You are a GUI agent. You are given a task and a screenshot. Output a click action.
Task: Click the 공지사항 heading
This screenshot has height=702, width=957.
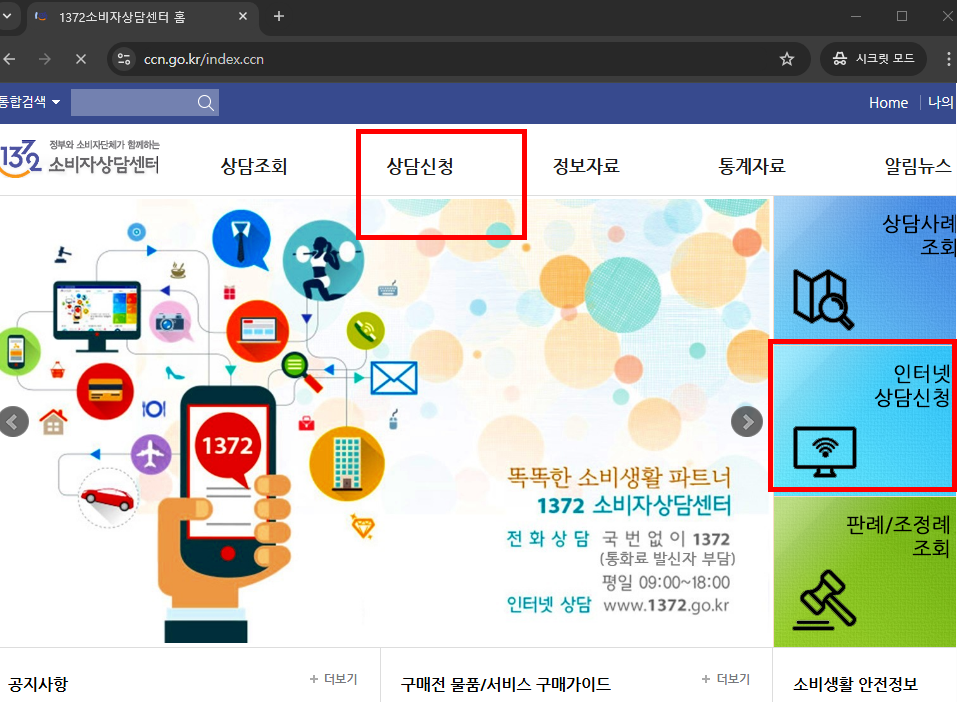[38, 684]
